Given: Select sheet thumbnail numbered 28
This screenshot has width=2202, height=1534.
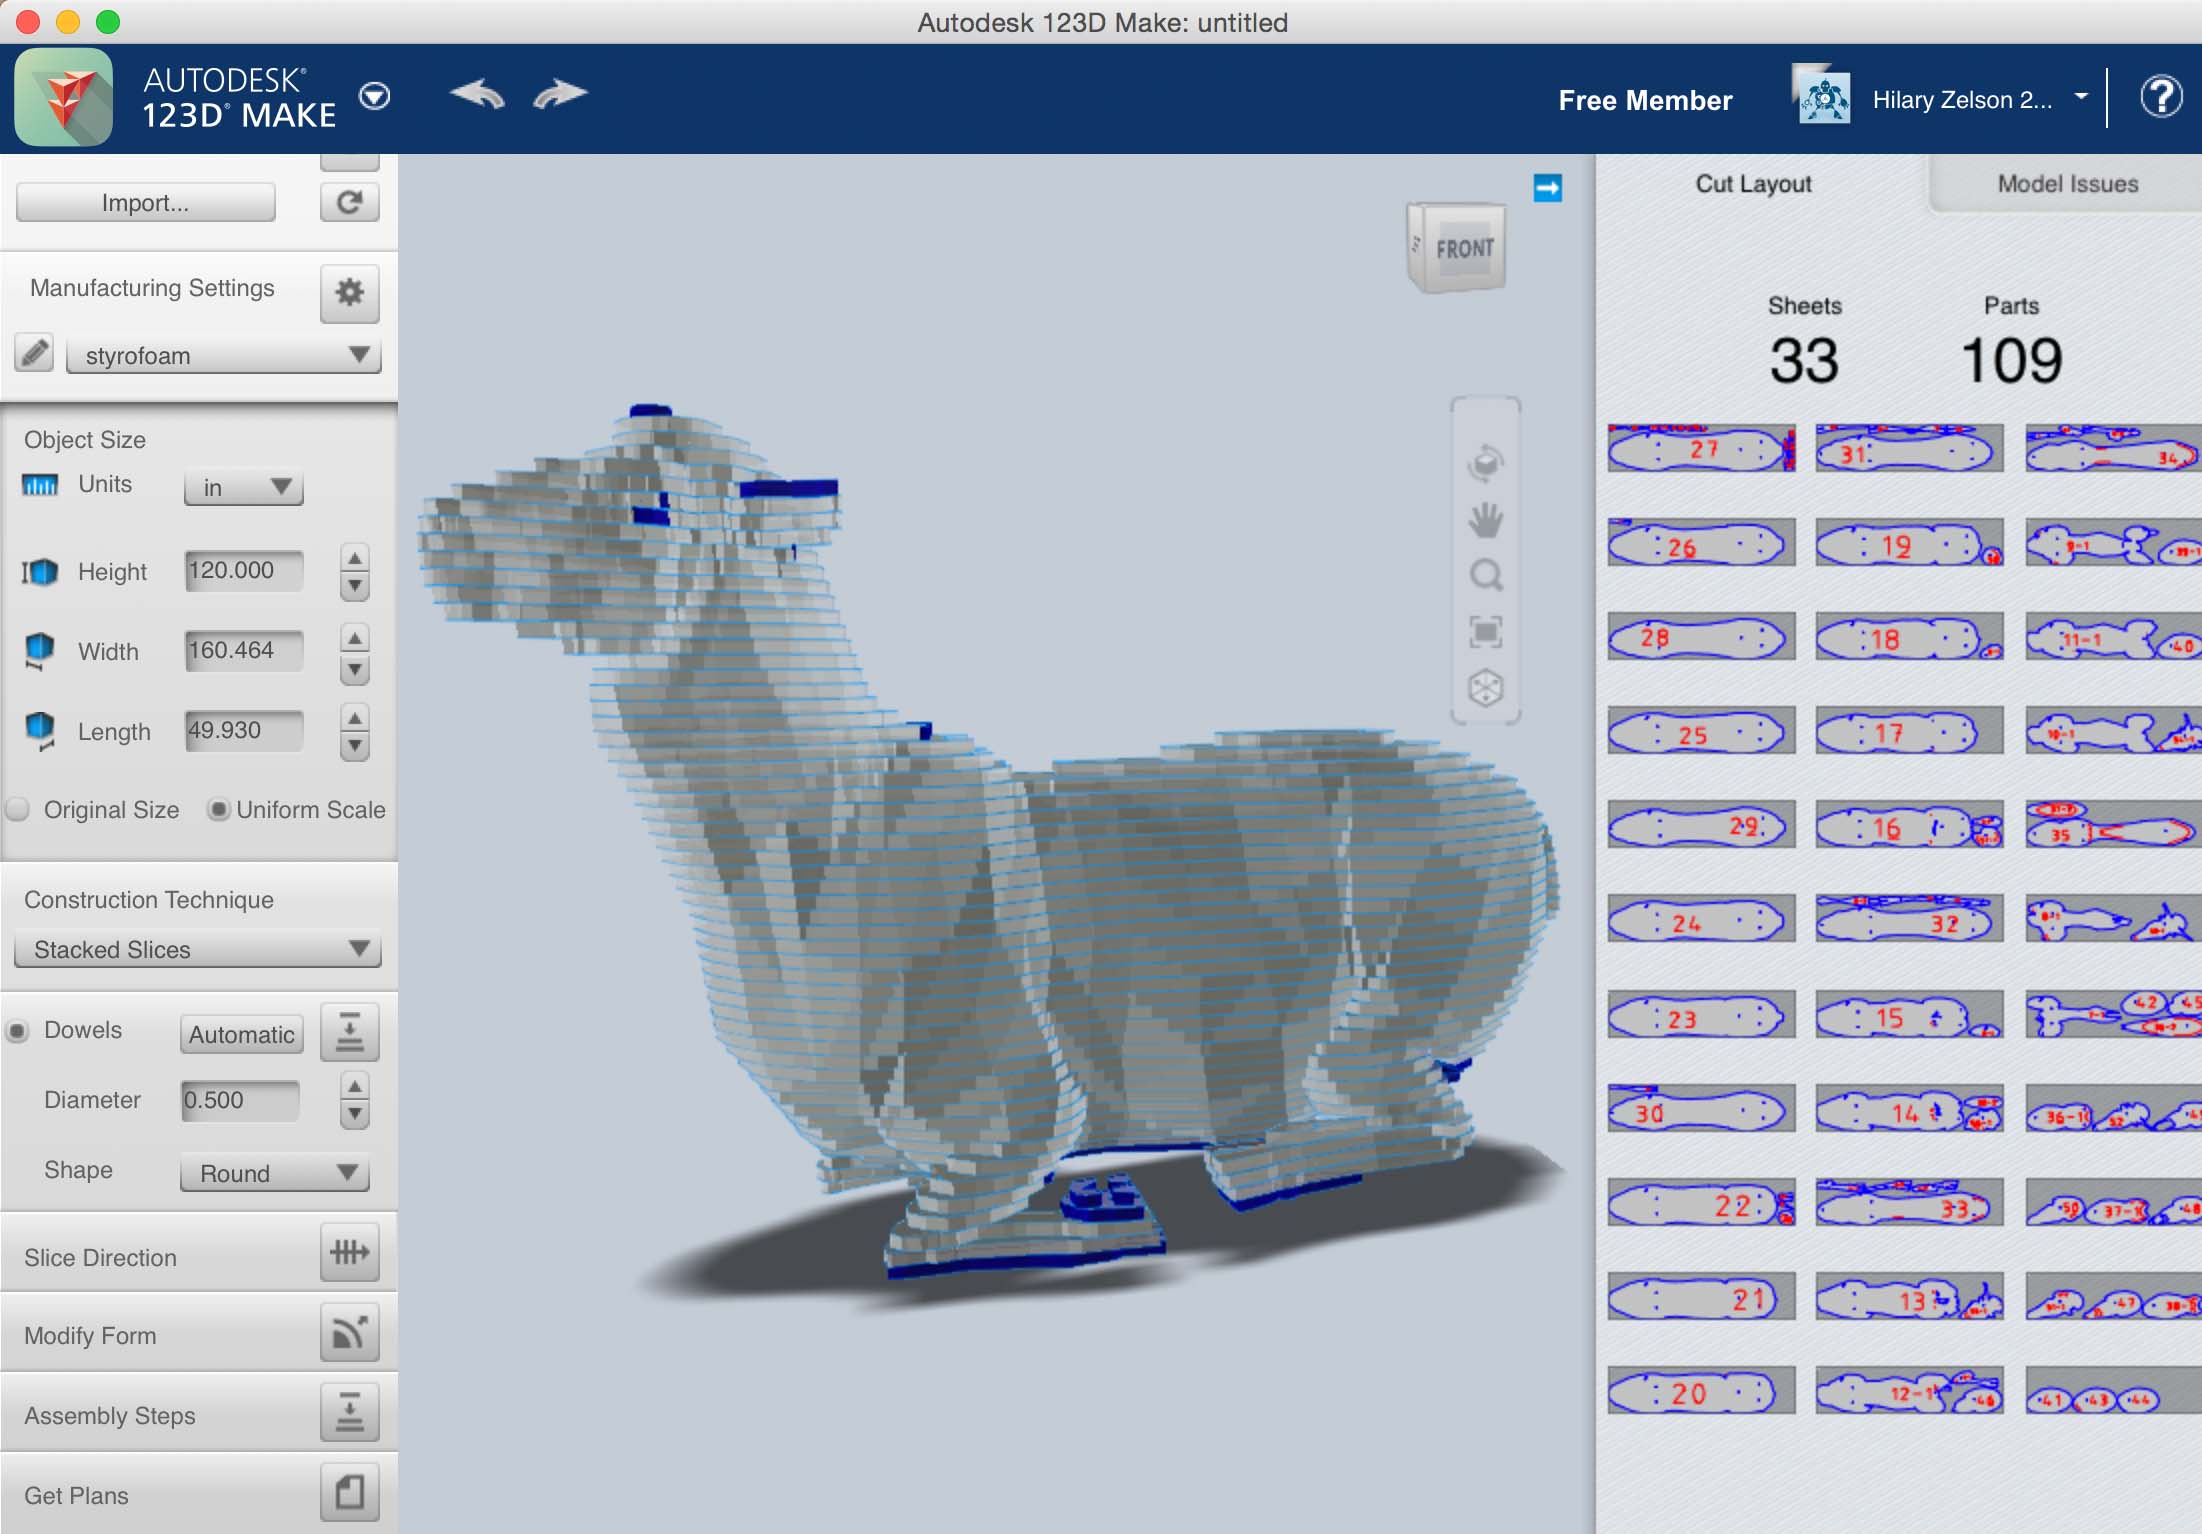Looking at the screenshot, I should coord(1701,637).
